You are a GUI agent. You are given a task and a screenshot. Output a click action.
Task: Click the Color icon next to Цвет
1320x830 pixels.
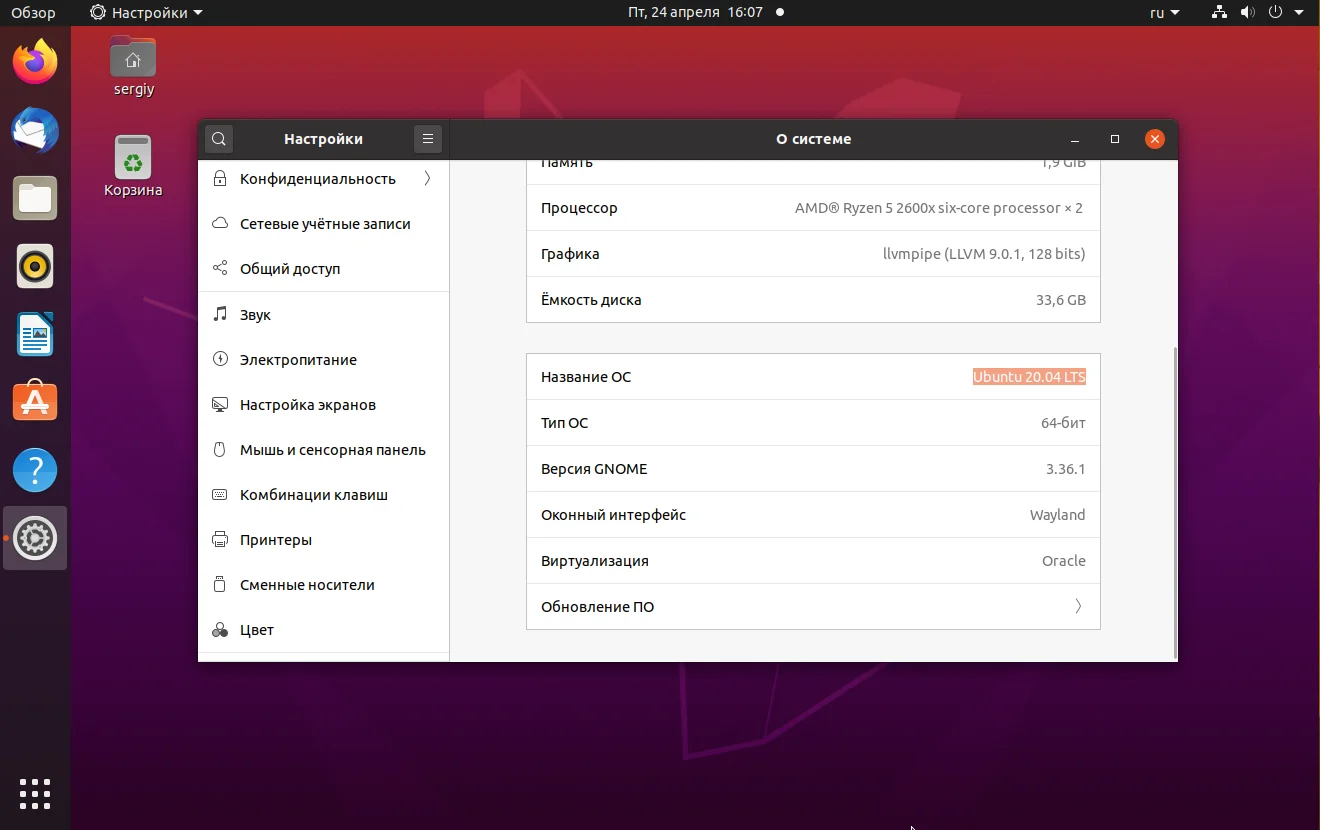pos(220,630)
